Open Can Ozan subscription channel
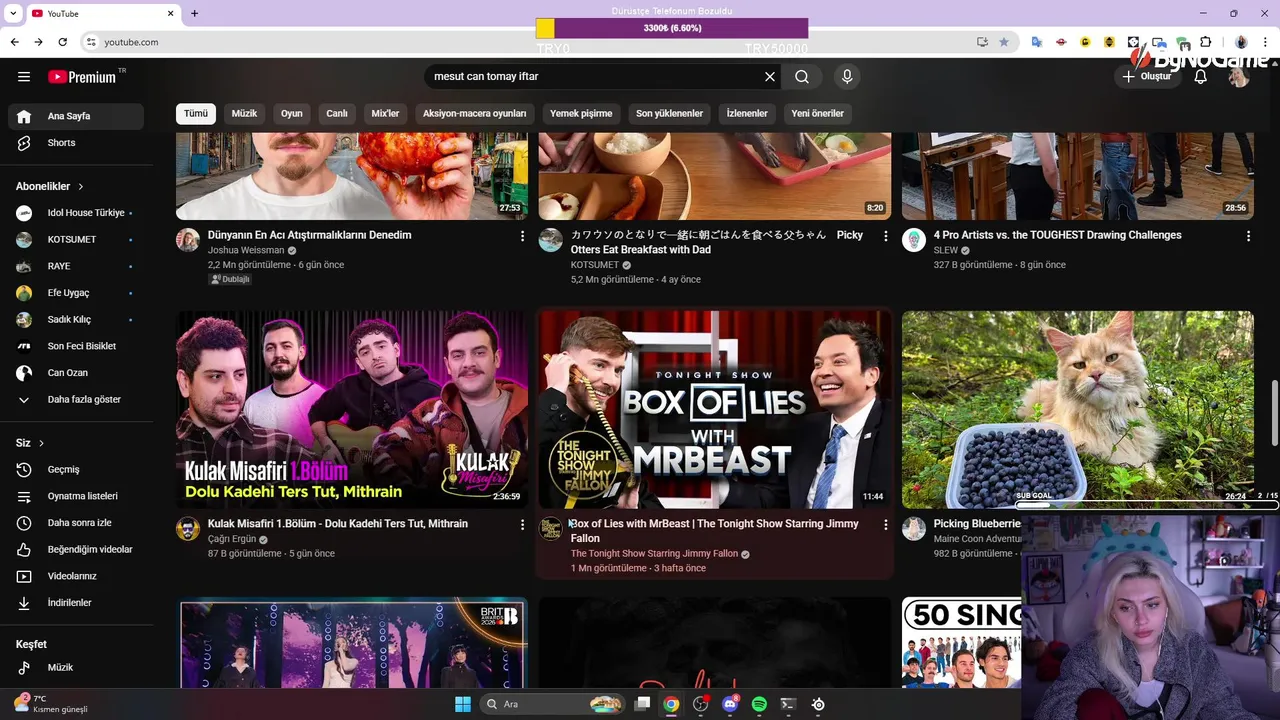Viewport: 1280px width, 720px height. [76, 373]
